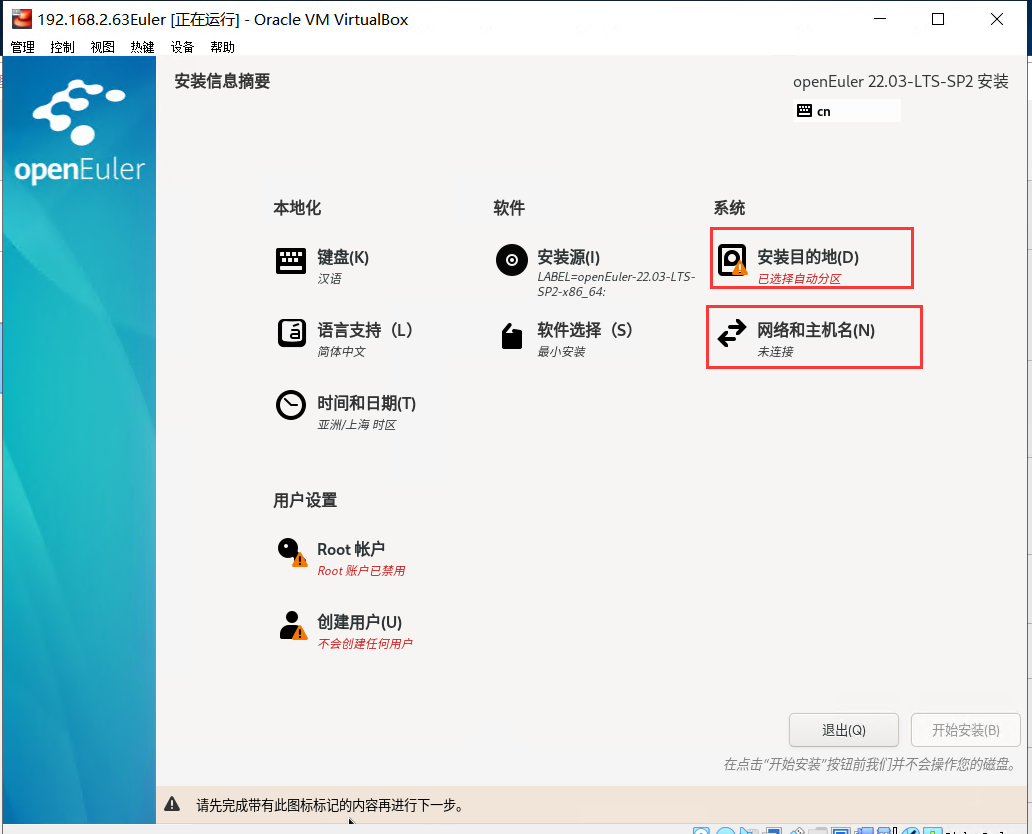Click the 退出(Q) quit button
This screenshot has width=1032, height=834.
(x=844, y=730)
